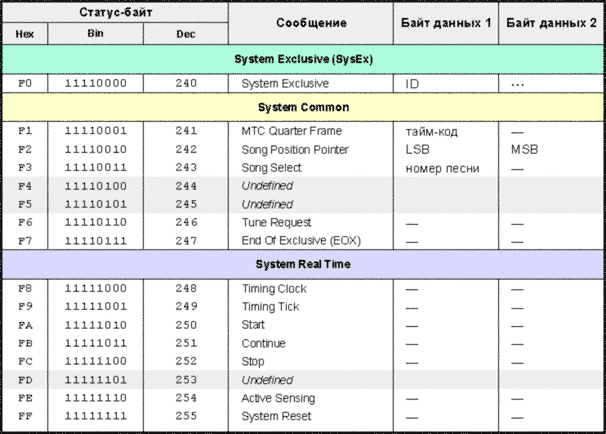This screenshot has height=434, width=606.
Task: Click the тайм-код data cell
Action: (431, 132)
